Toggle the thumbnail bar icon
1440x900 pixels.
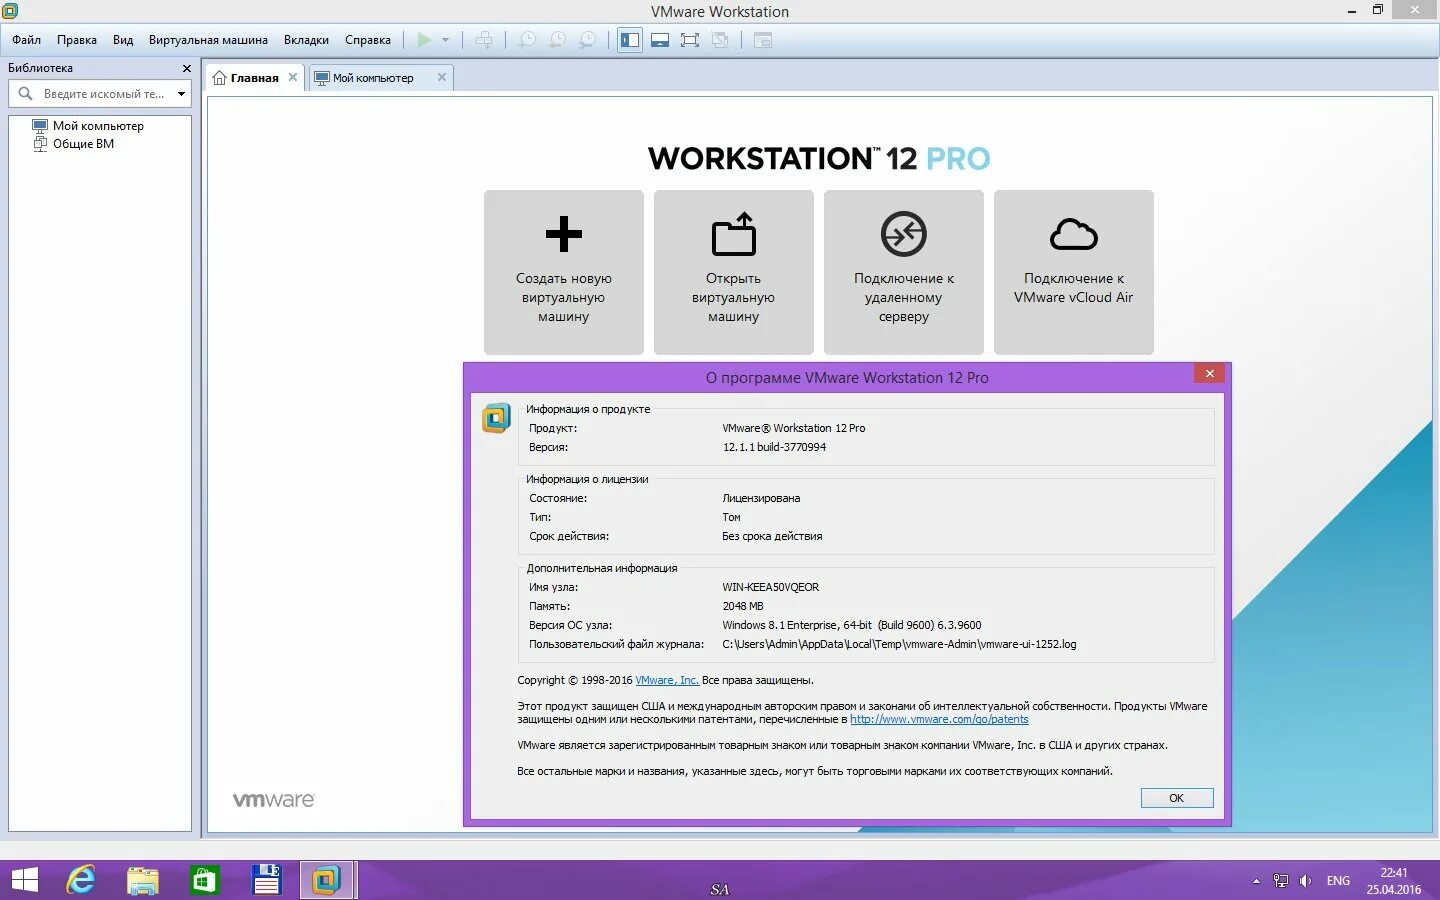(x=660, y=40)
